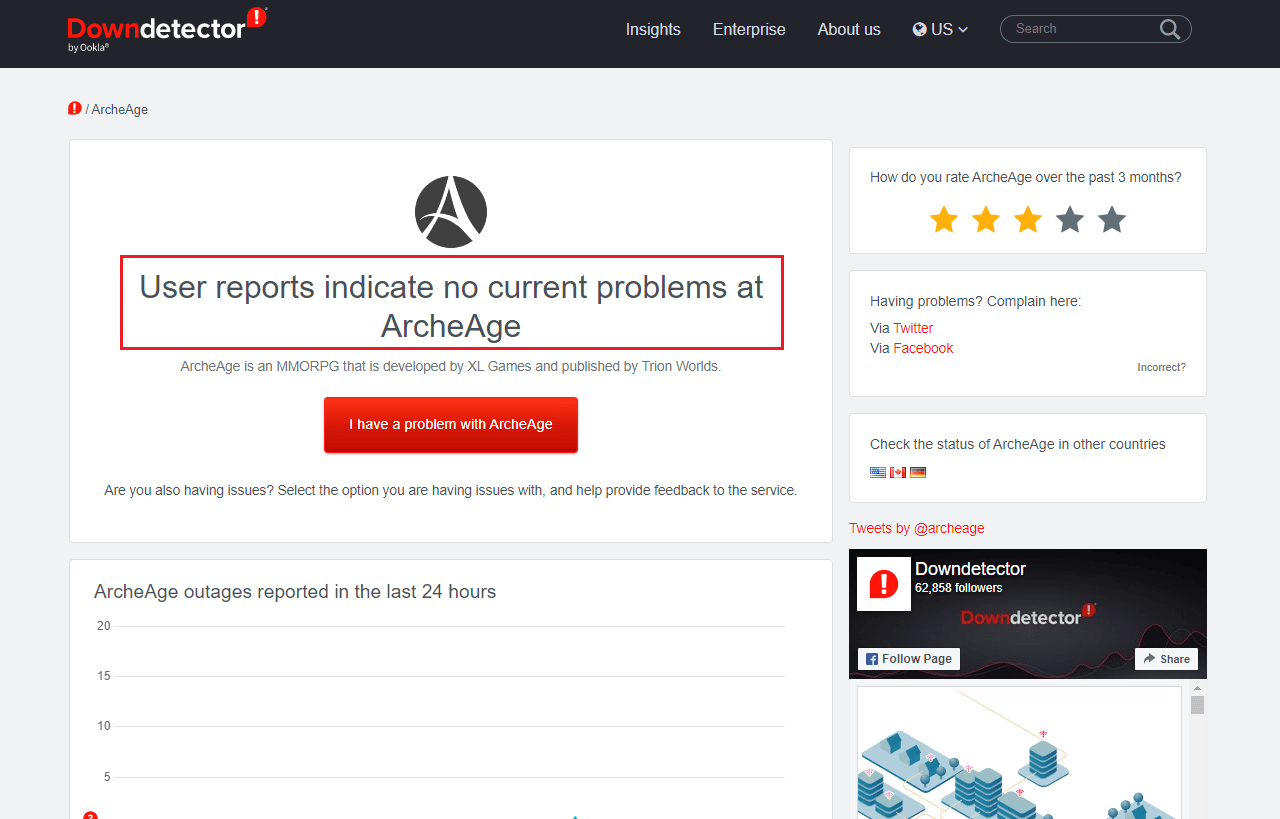
Task: Click 'ArcheAge outages reported in the last 24 hours'
Action: [x=295, y=592]
